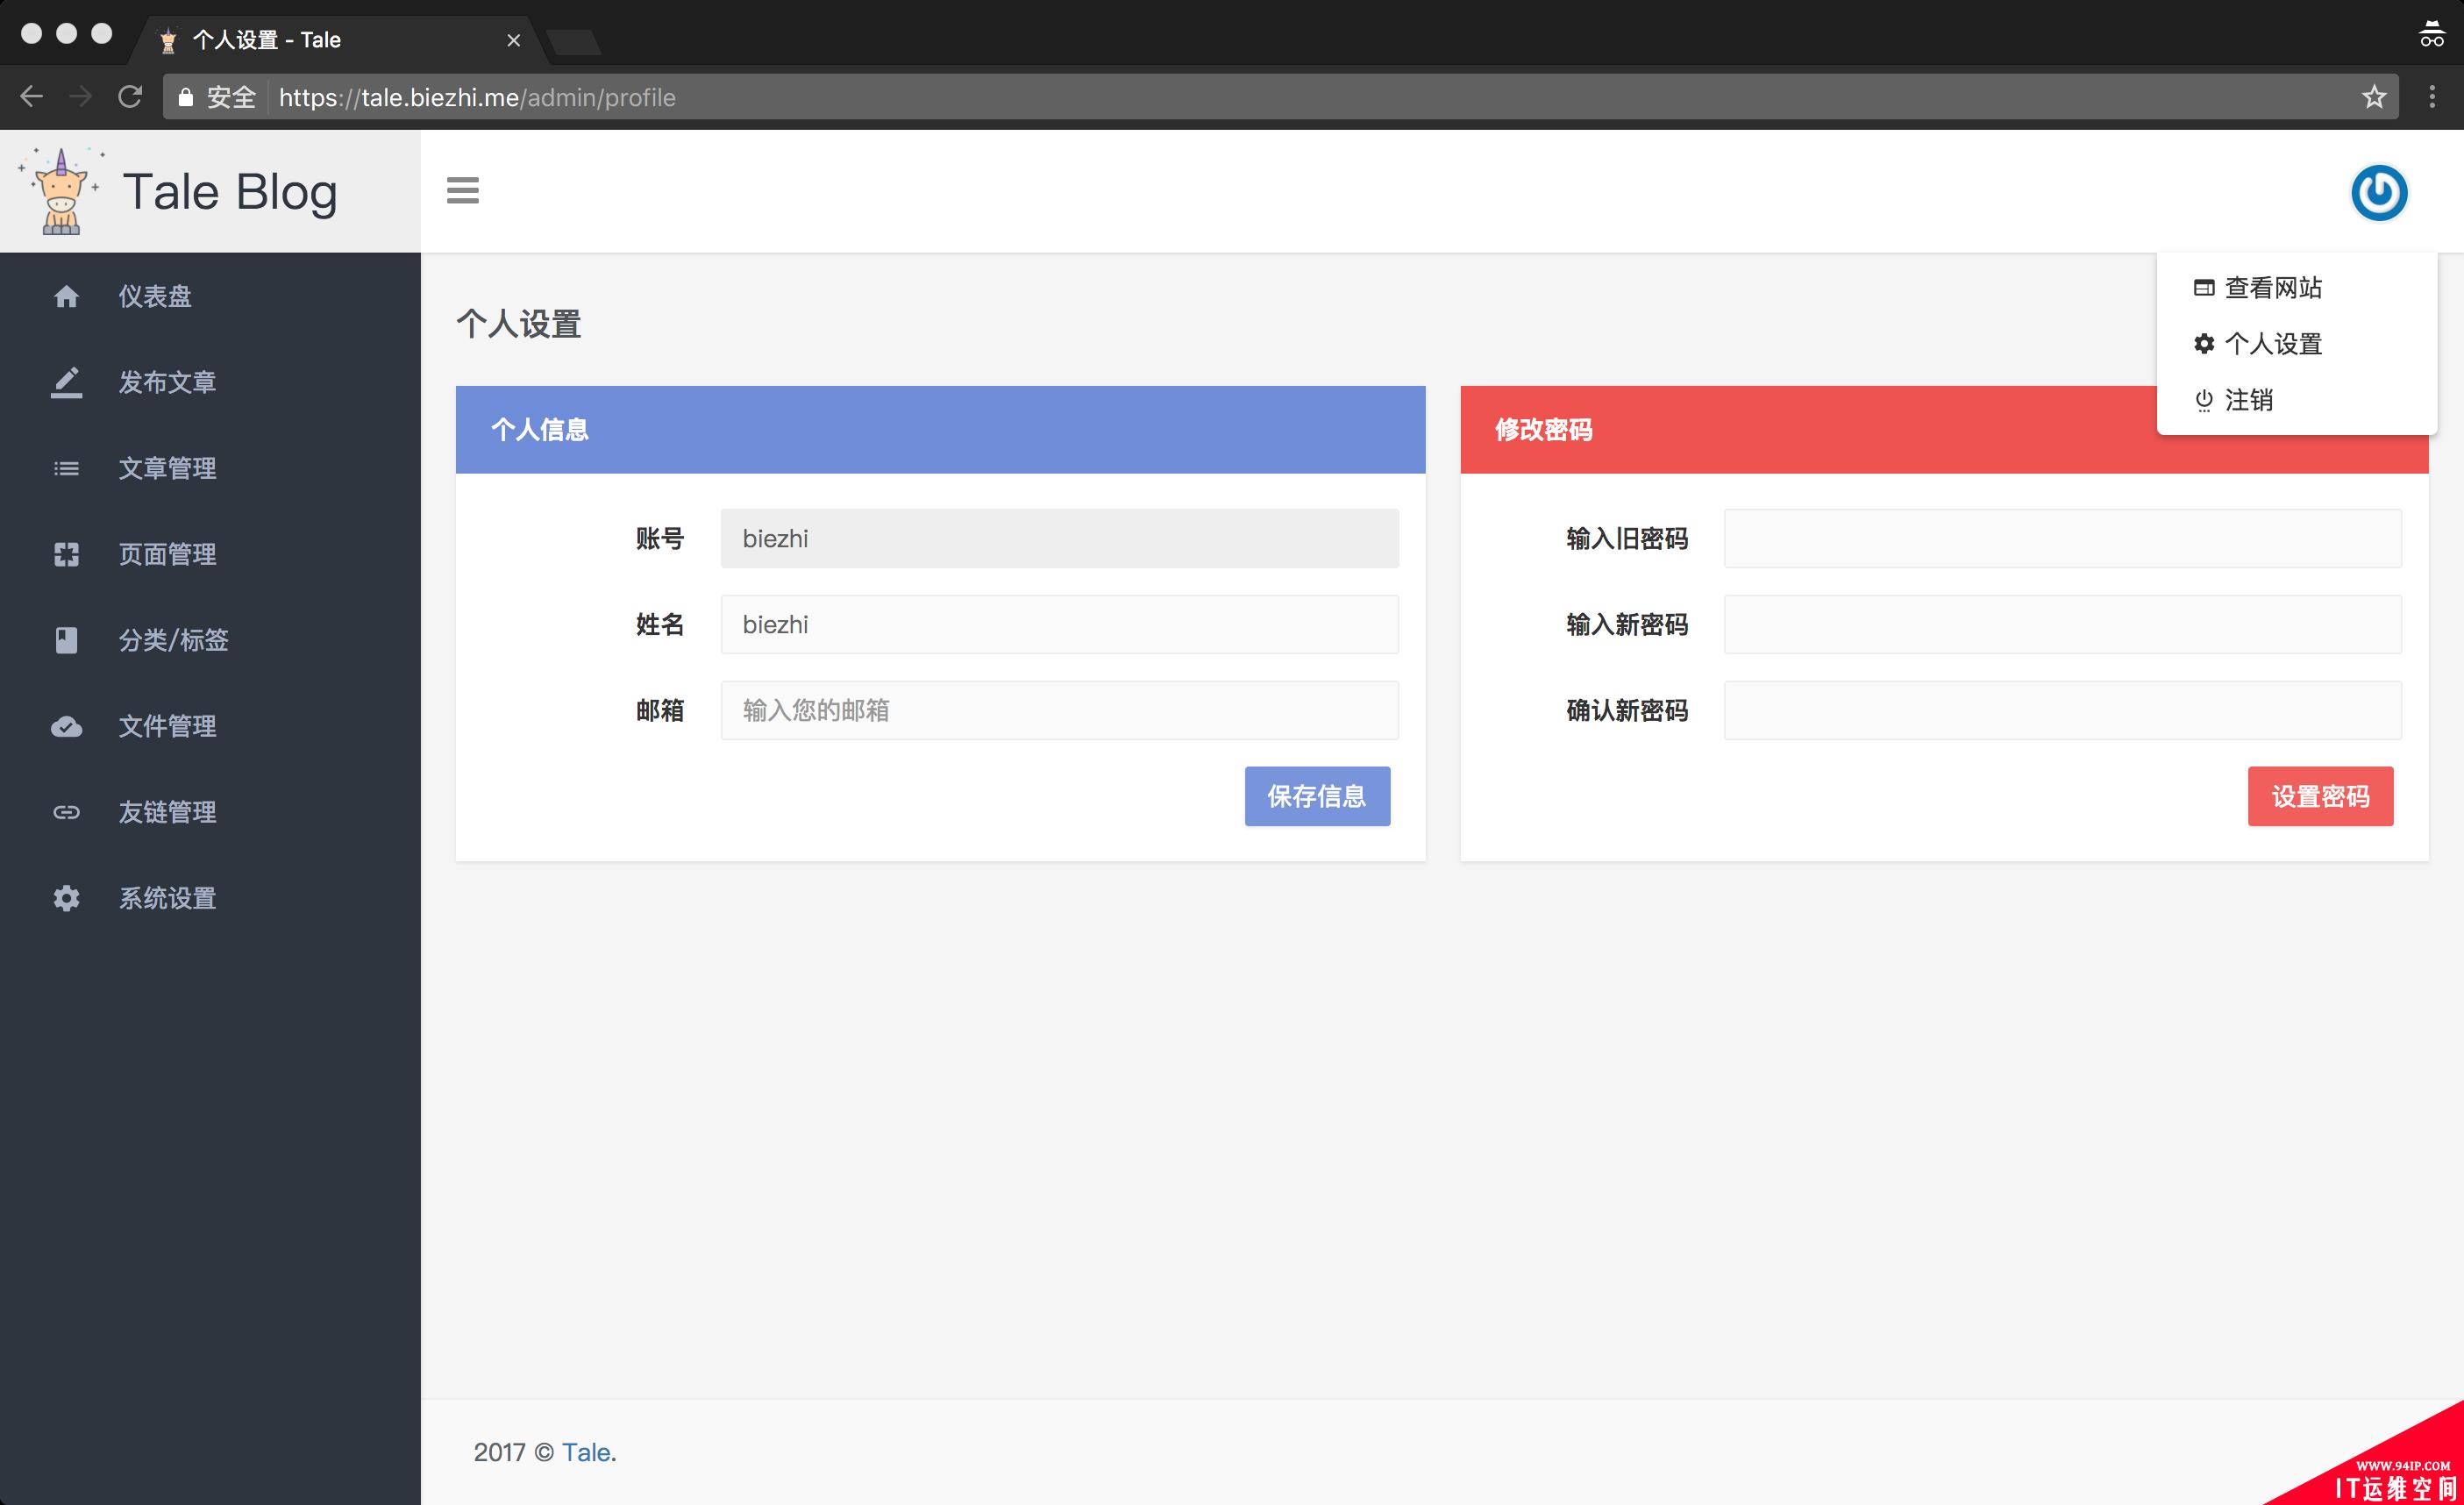Open 发布文章 in the sidebar
2464x1505 pixels.
point(167,382)
